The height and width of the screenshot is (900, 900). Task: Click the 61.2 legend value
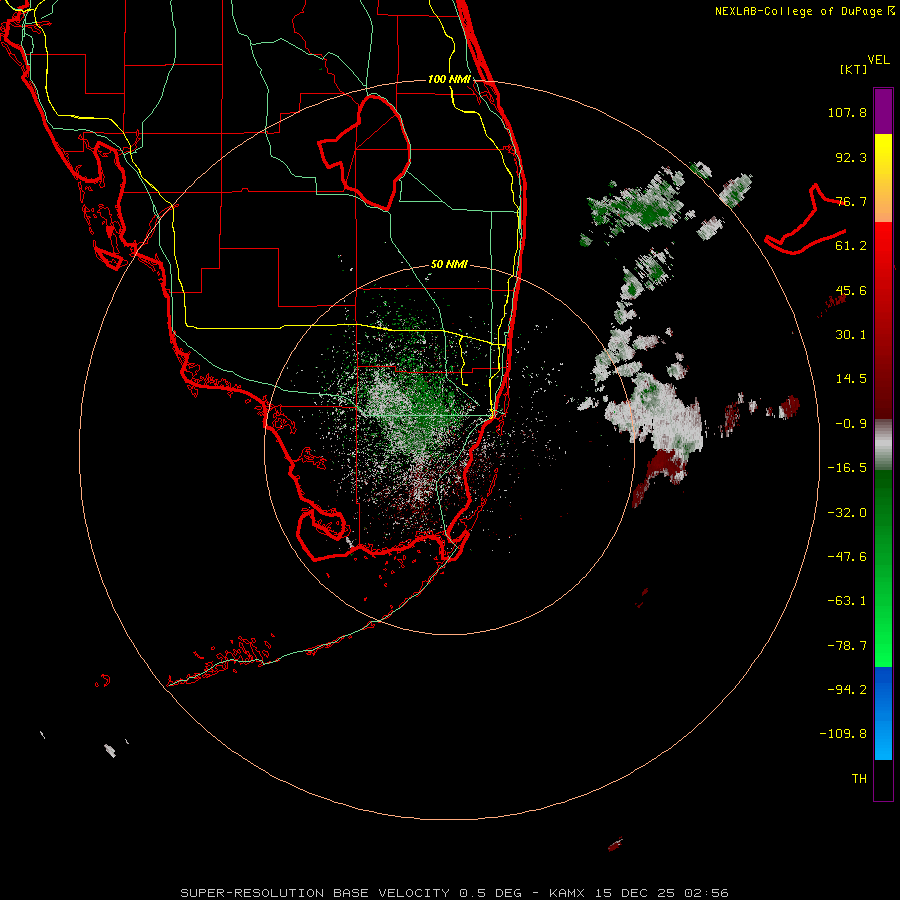point(851,246)
